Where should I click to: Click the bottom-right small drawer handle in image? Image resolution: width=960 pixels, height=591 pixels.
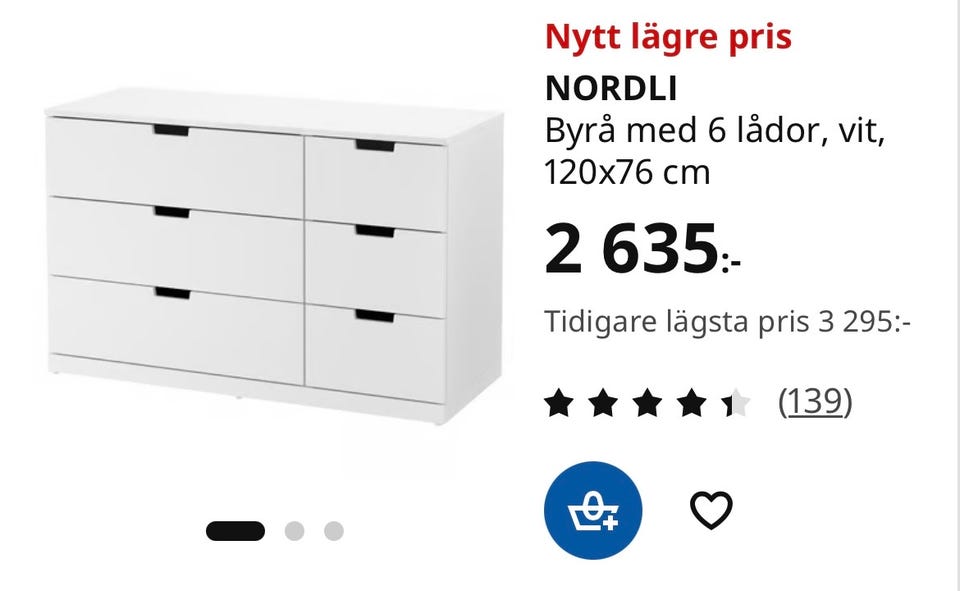(x=375, y=315)
